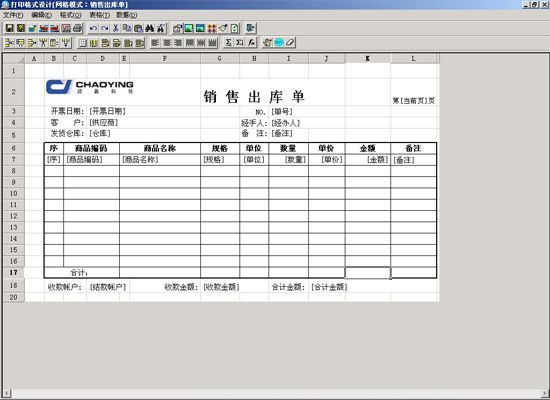
Task: Click the Print printer icon
Action: (x=78, y=28)
